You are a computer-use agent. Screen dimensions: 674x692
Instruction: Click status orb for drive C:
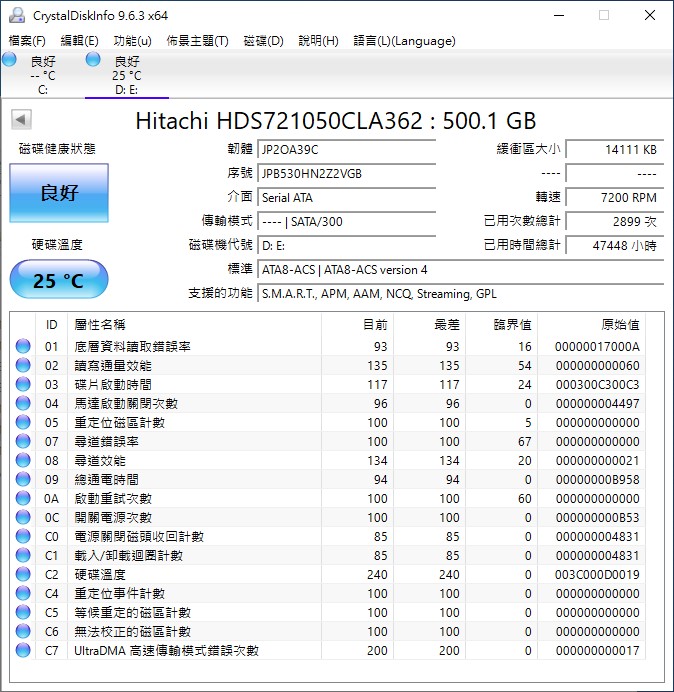click(x=9, y=60)
